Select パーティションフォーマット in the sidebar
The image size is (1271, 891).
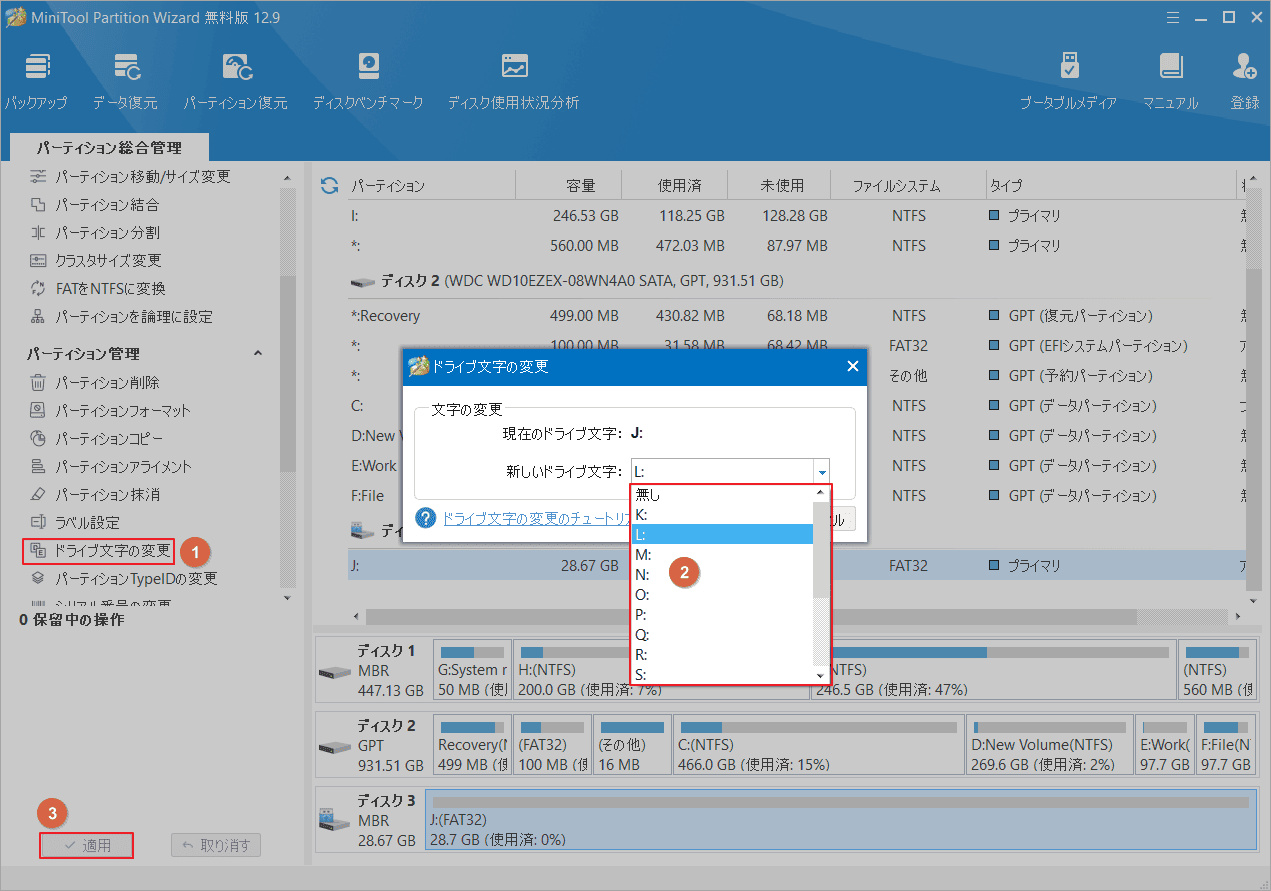click(109, 411)
